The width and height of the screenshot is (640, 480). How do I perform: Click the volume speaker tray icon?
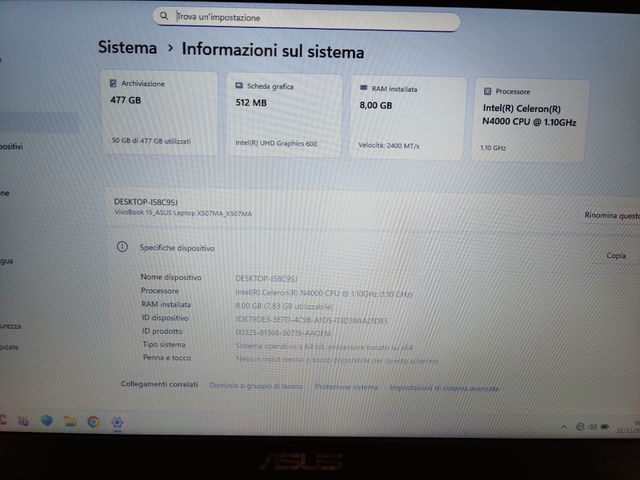pos(592,427)
